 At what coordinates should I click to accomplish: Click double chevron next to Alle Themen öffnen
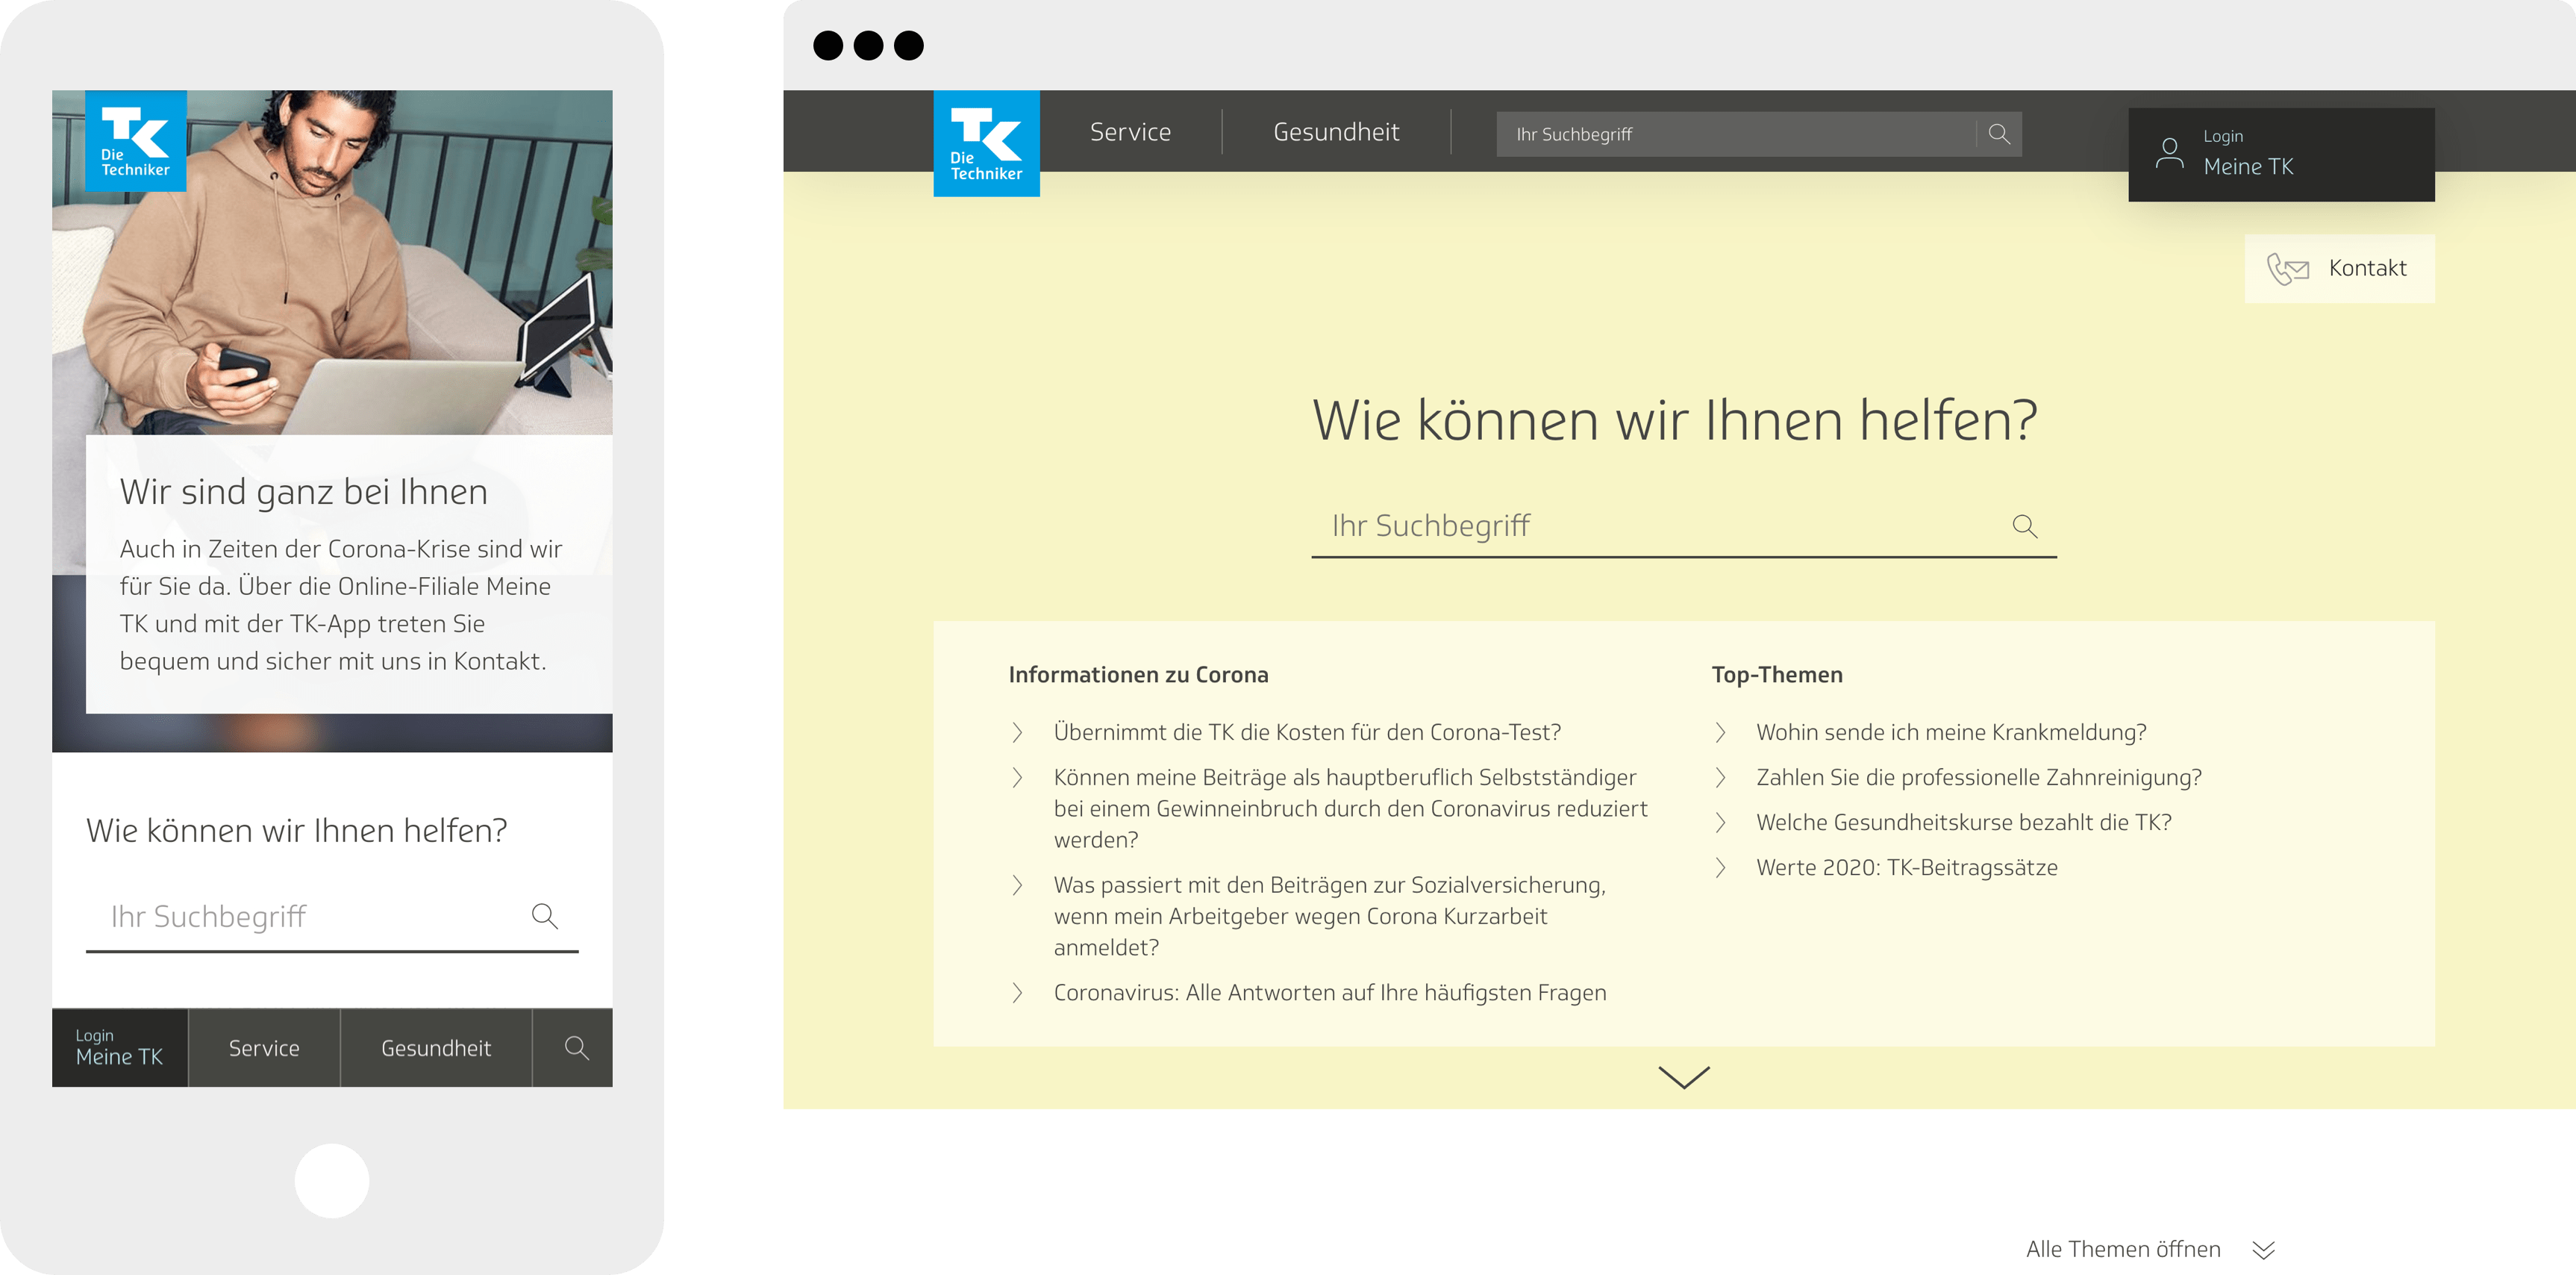(2264, 1250)
